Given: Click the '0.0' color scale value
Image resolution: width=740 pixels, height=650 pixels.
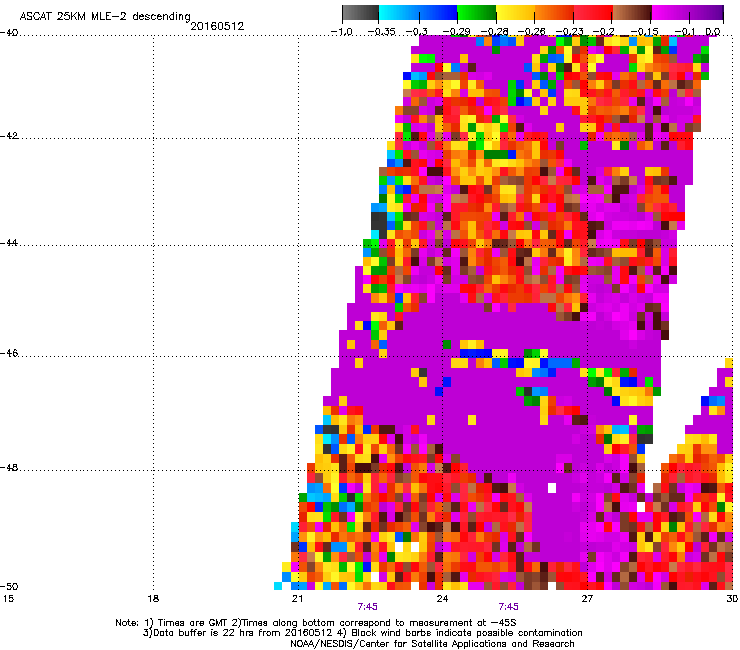Looking at the screenshot, I should 713,32.
